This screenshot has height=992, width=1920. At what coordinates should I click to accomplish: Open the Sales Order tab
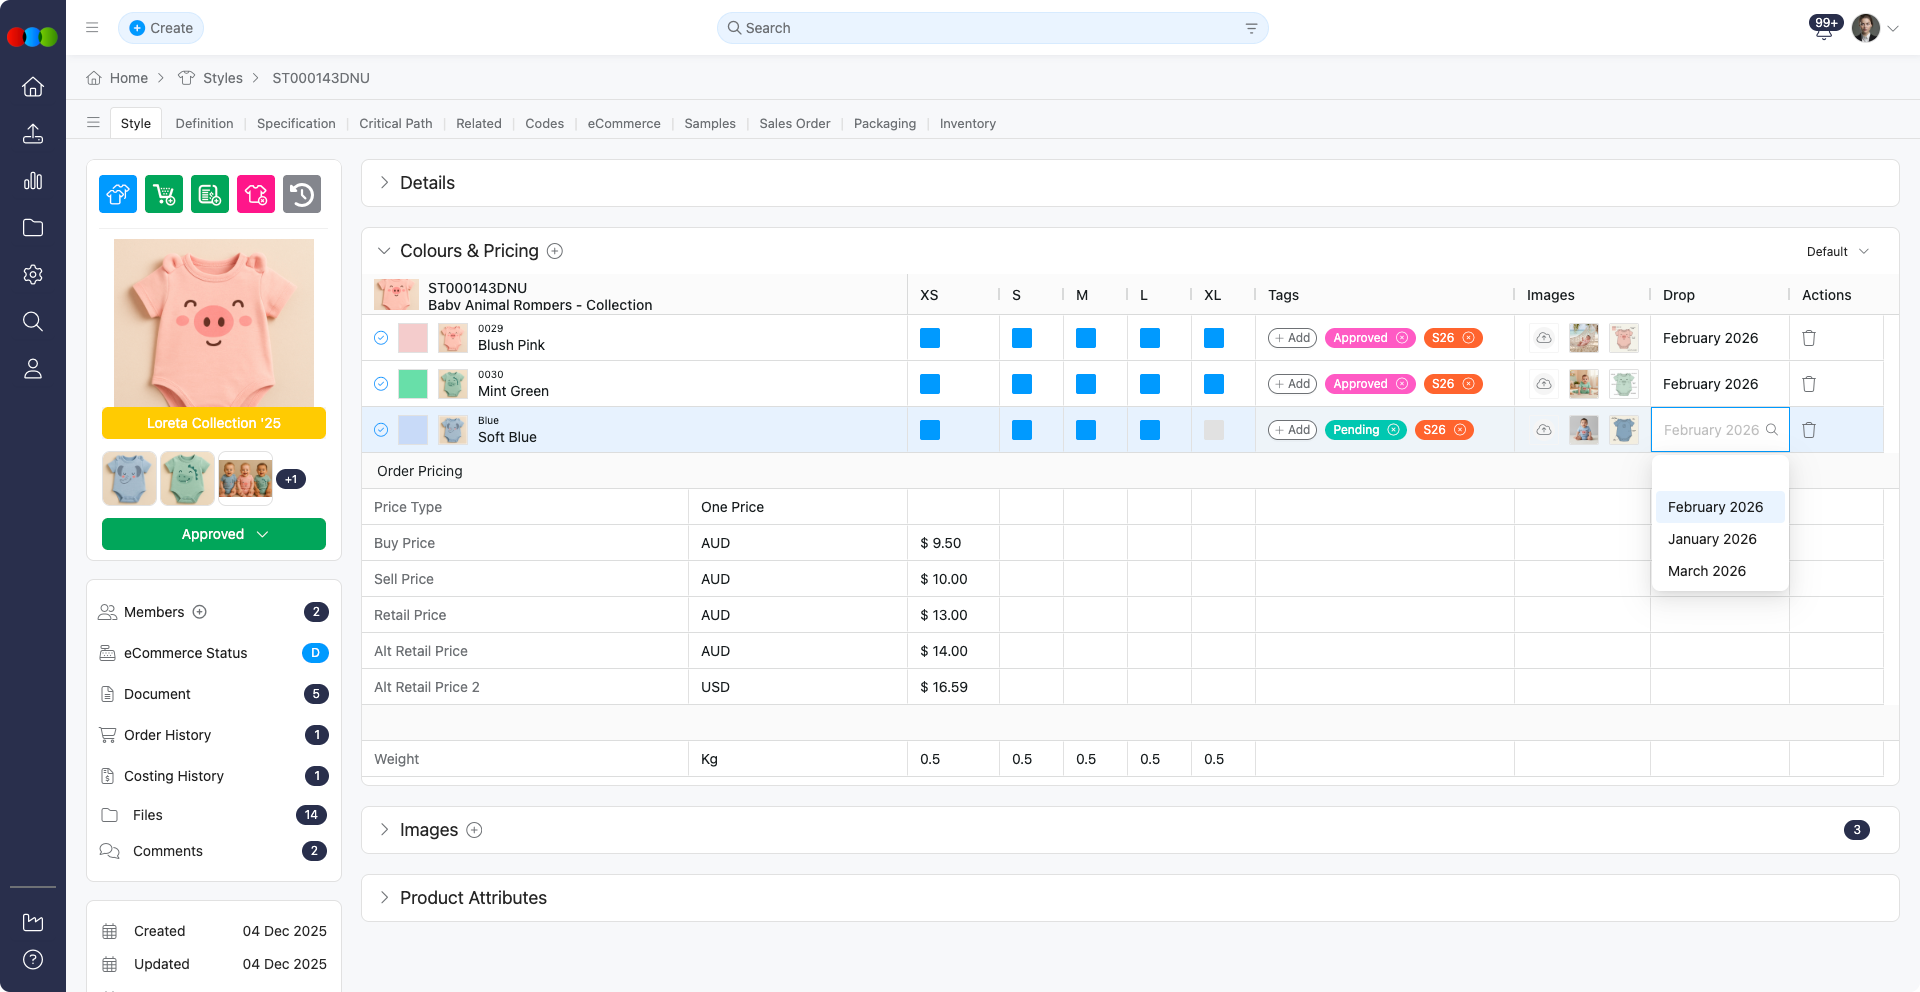tap(794, 123)
